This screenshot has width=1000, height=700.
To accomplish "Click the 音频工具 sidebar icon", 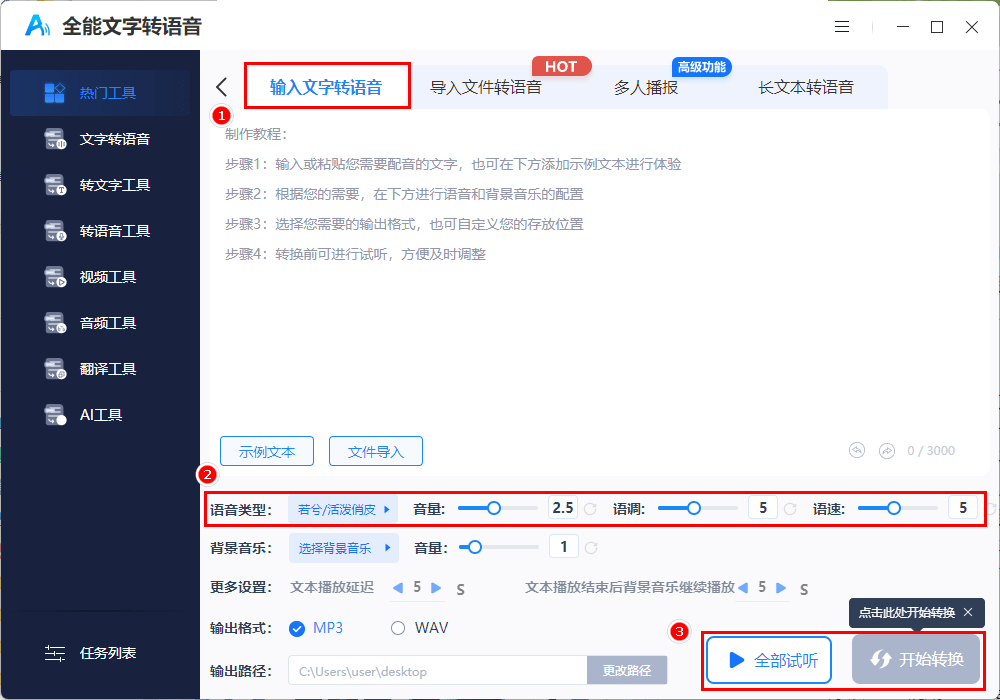I will click(55, 323).
